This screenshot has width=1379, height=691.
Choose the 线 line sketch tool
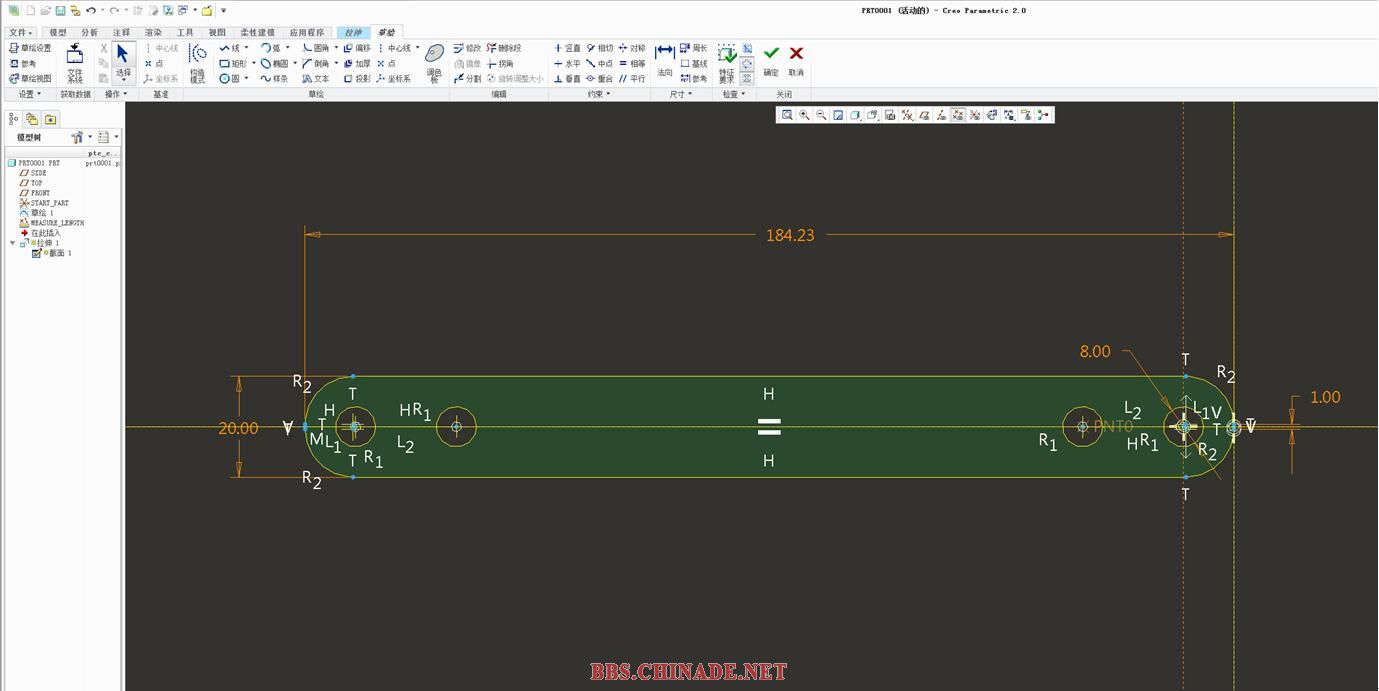point(230,48)
